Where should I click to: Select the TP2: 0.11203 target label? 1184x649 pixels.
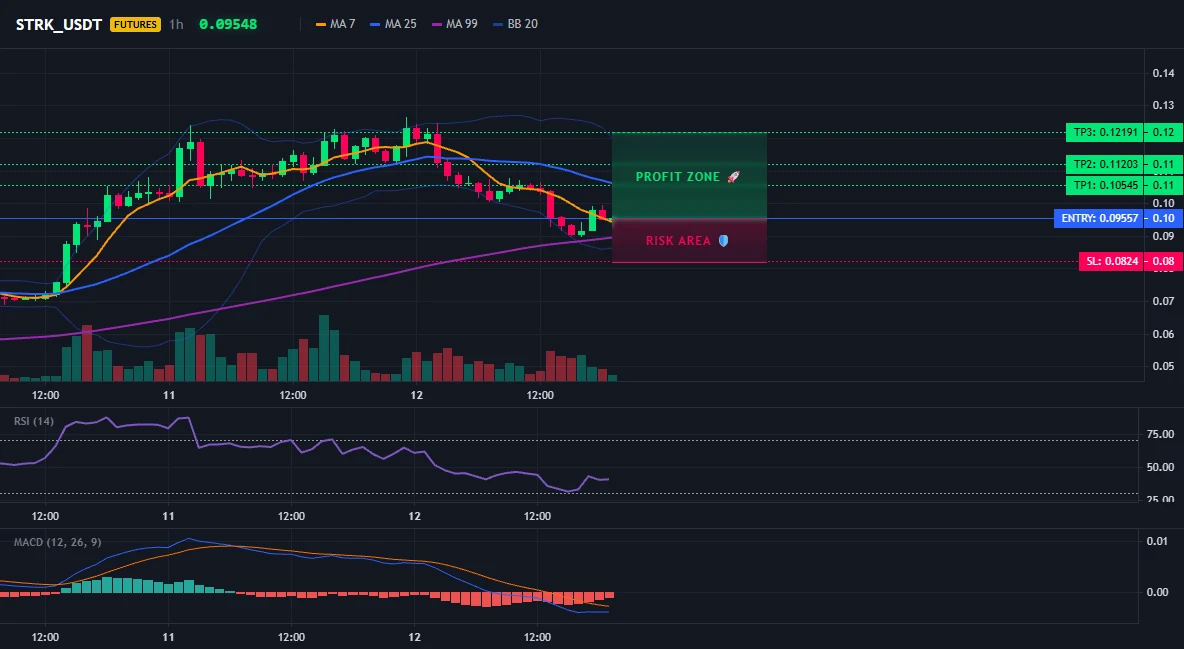pyautogui.click(x=1105, y=164)
